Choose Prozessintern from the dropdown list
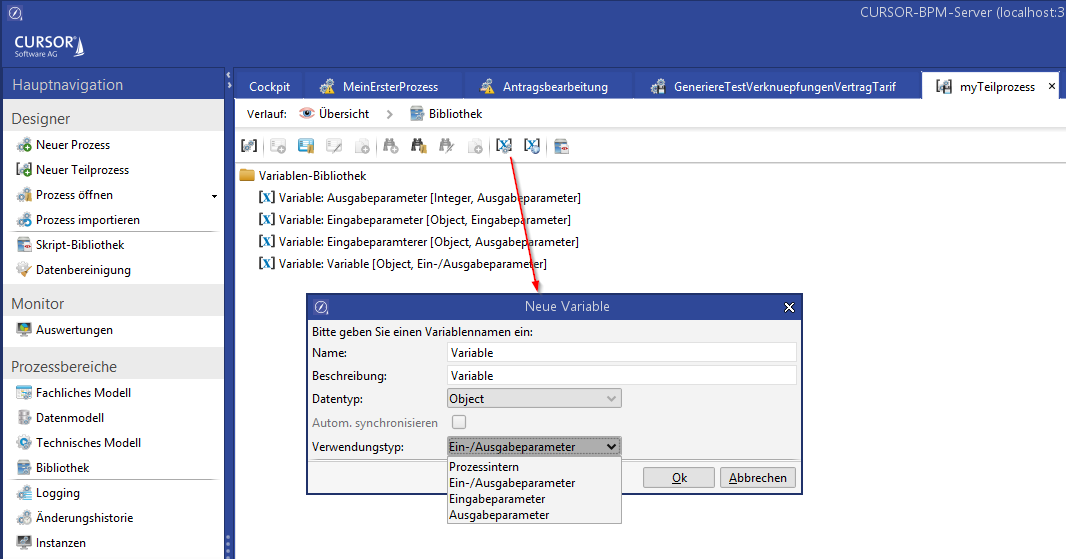The image size is (1066, 559). click(484, 467)
